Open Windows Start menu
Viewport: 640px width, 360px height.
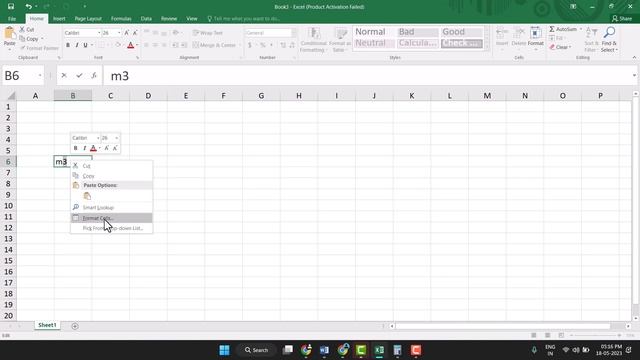click(x=224, y=350)
